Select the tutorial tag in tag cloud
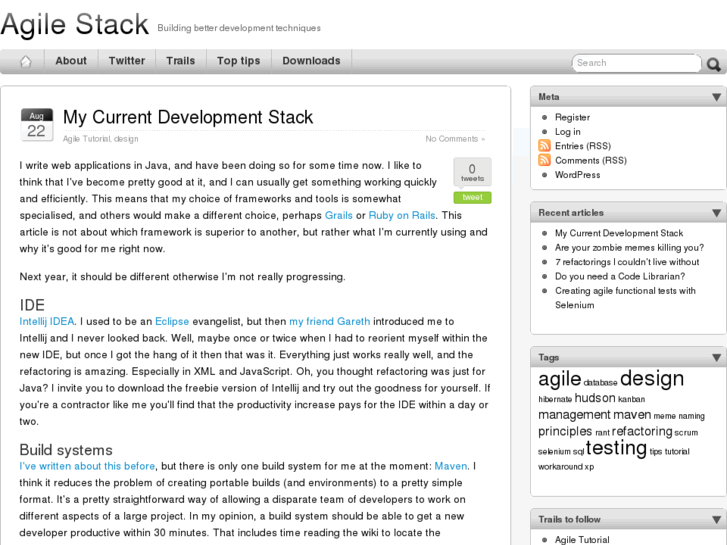Viewport: 727px width, 545px height. [677, 451]
